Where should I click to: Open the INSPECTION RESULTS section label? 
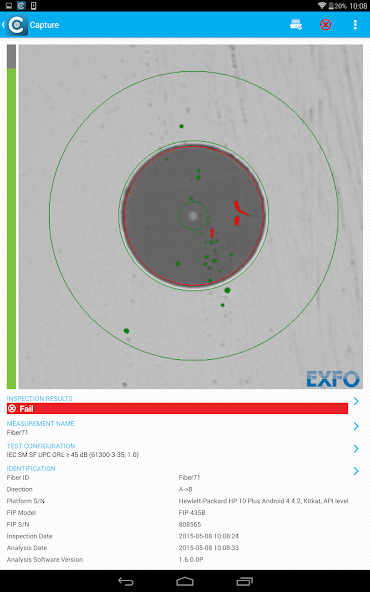[39, 398]
